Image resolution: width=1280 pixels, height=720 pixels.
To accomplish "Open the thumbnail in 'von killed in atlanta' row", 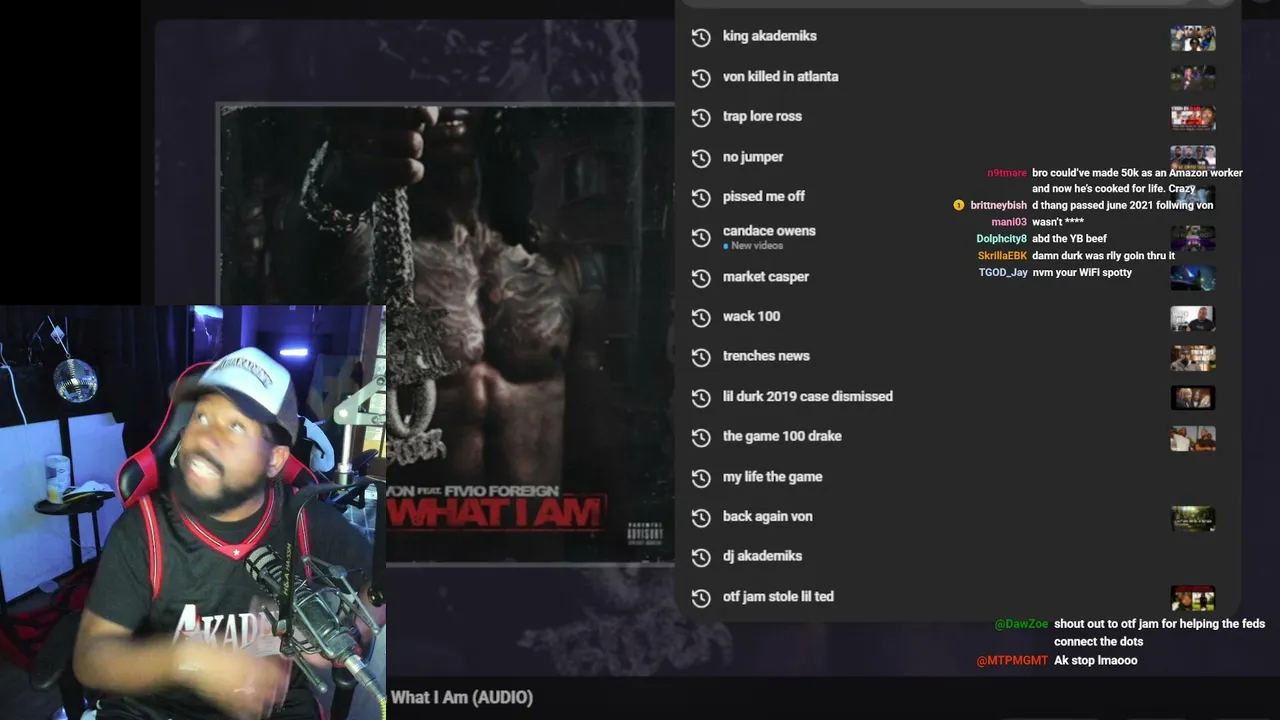I will click(1193, 78).
